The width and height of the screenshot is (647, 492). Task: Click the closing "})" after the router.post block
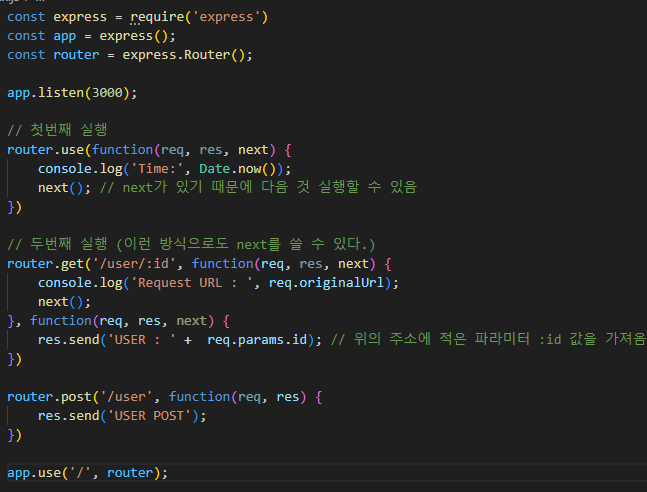14,435
